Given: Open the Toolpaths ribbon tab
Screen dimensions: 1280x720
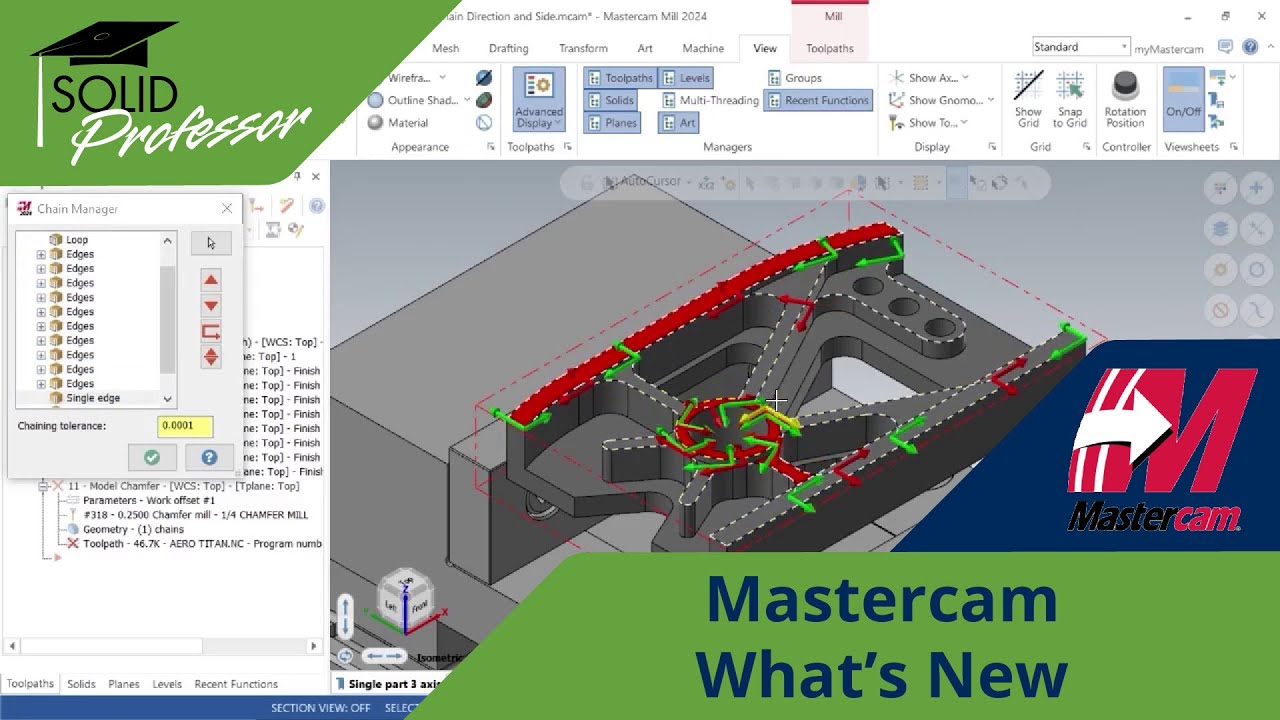Looking at the screenshot, I should coord(830,48).
